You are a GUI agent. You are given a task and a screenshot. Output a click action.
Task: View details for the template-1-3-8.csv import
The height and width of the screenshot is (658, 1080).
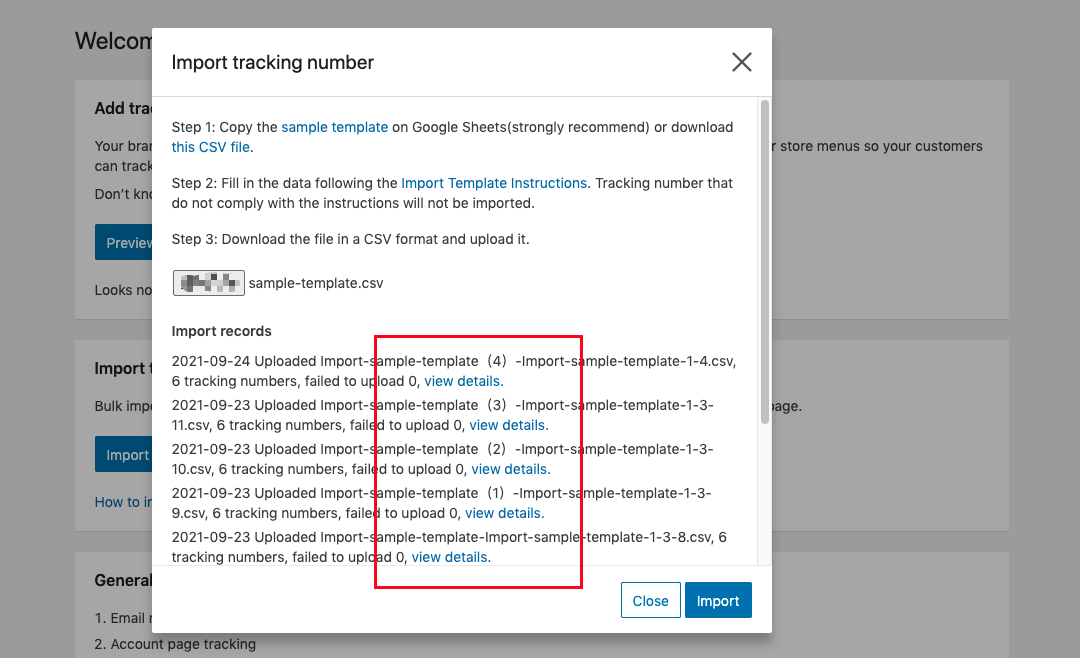pos(450,557)
